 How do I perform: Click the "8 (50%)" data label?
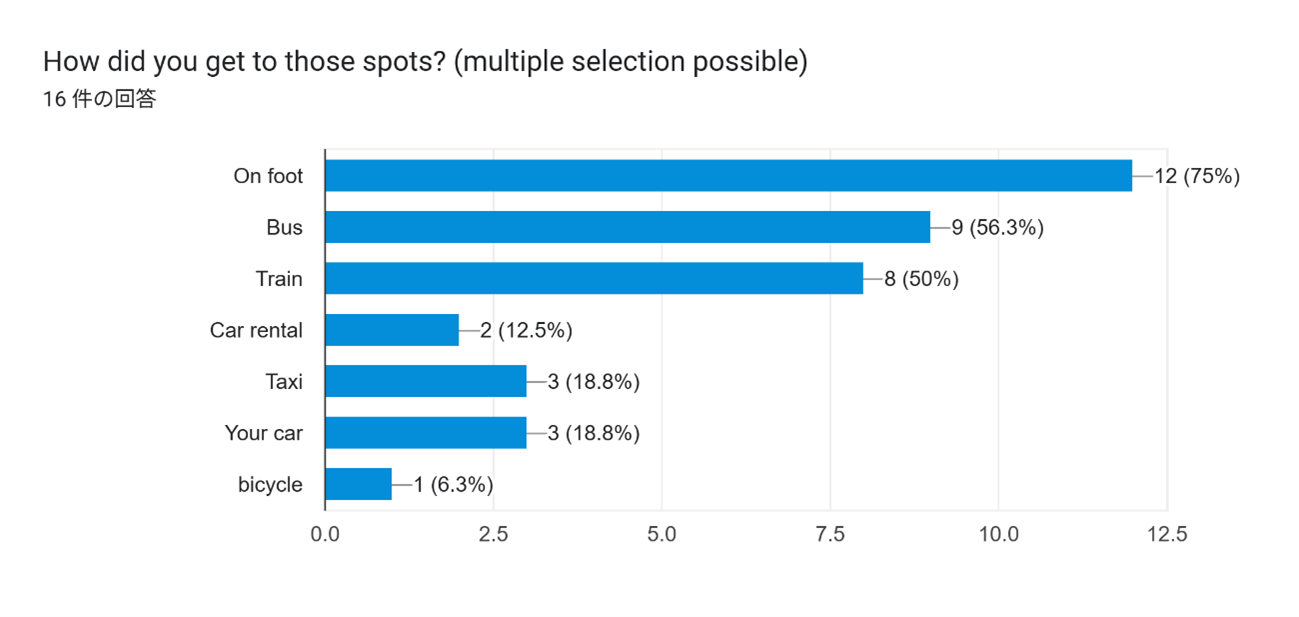(921, 279)
